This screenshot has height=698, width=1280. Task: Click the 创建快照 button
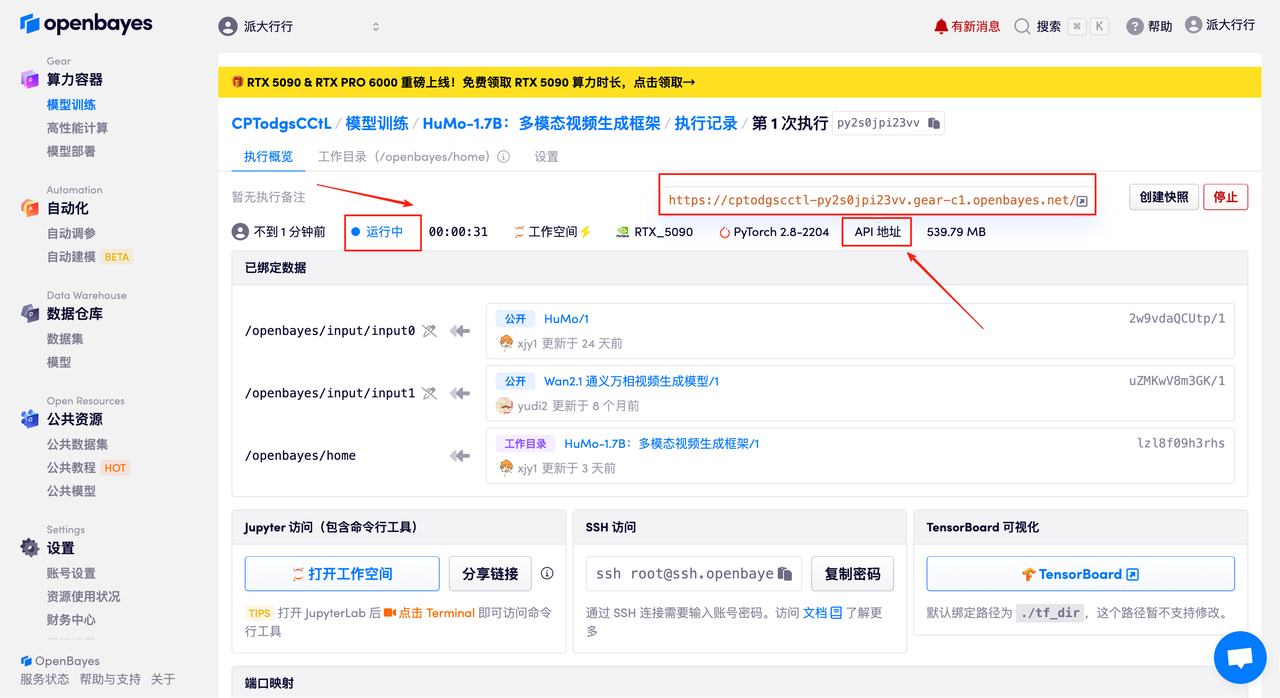click(x=1164, y=197)
